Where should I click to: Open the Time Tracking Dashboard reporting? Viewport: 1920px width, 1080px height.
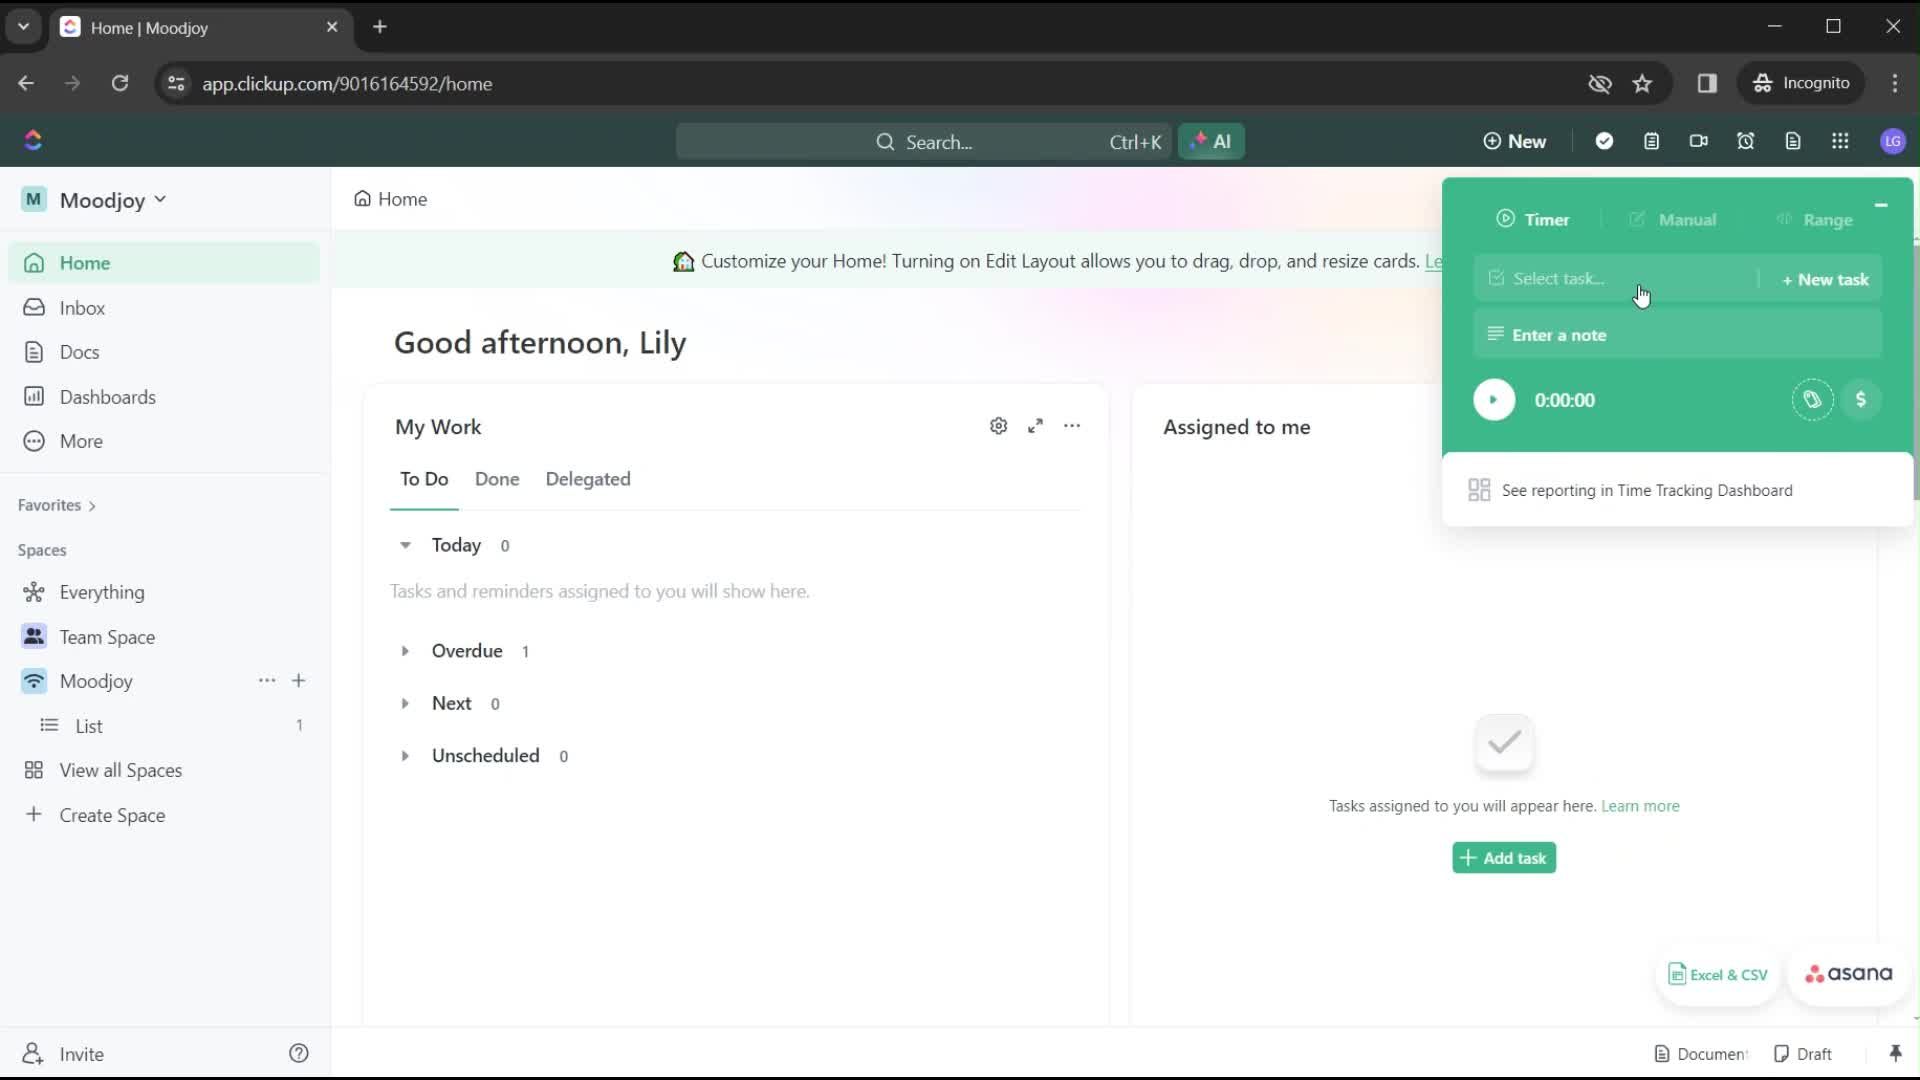1647,489
